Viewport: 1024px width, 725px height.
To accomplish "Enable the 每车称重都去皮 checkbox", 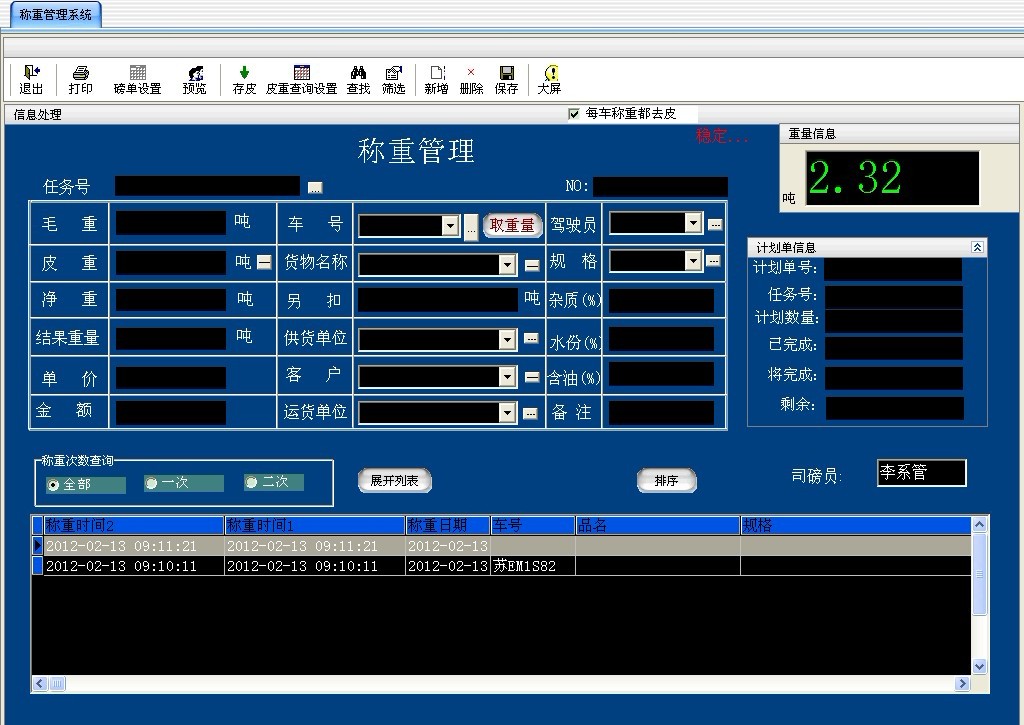I will [575, 113].
